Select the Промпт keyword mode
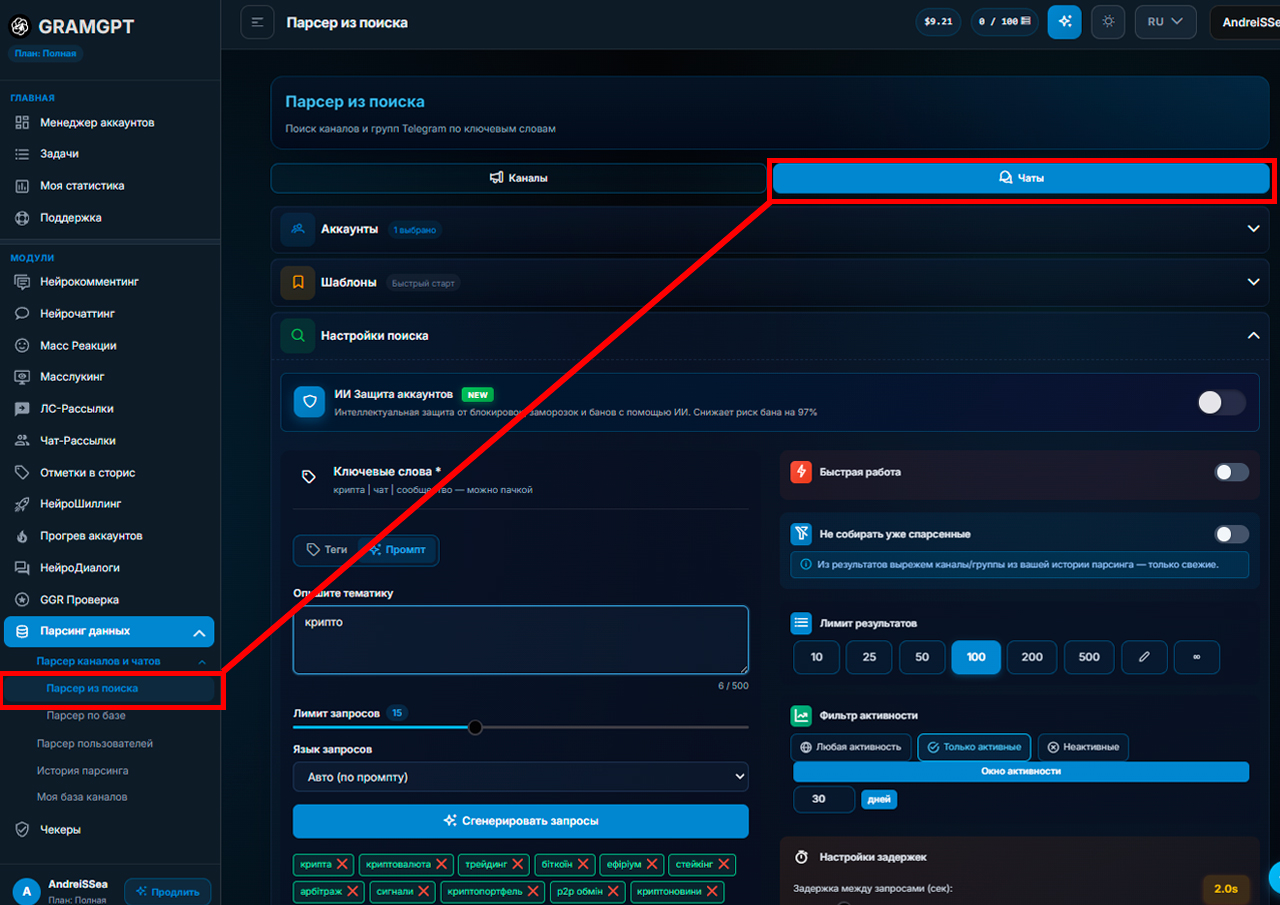1280x905 pixels. coord(398,550)
